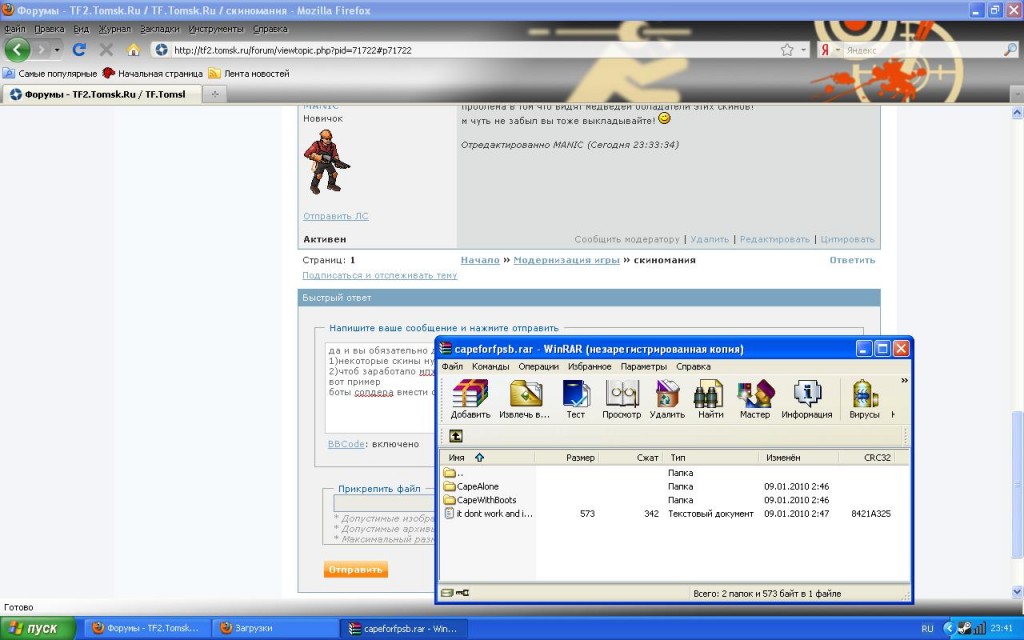This screenshot has height=640, width=1024.
Task: Click the Ответить reply link
Action: pyautogui.click(x=852, y=260)
